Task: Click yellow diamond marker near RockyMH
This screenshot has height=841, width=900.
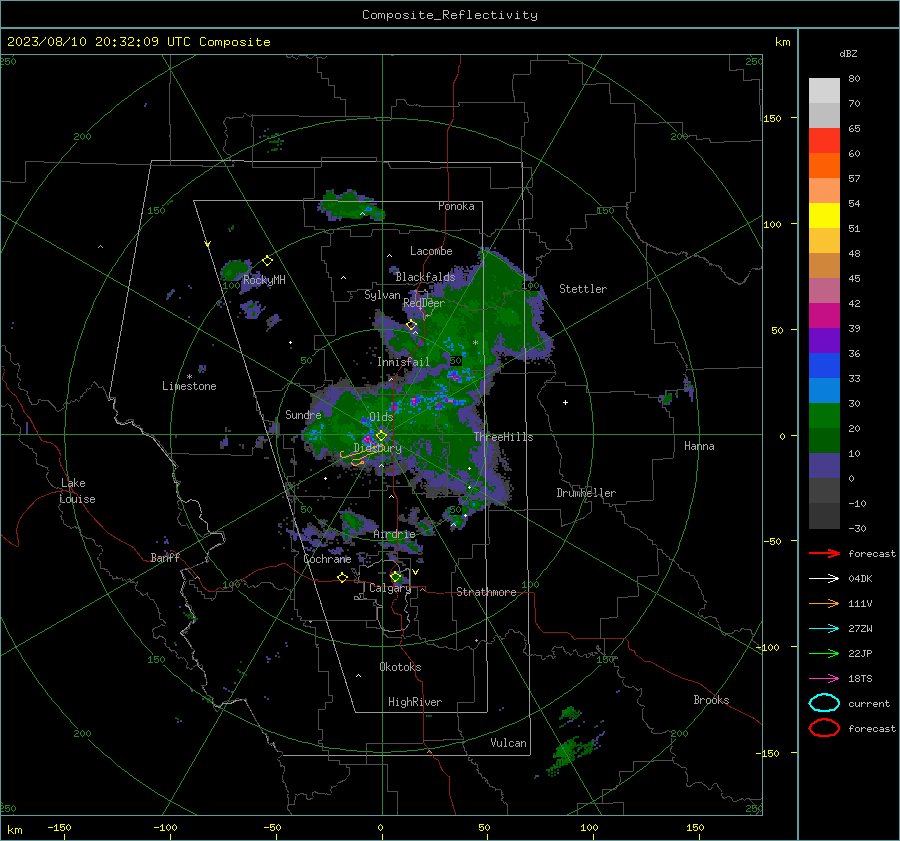Action: coord(267,261)
